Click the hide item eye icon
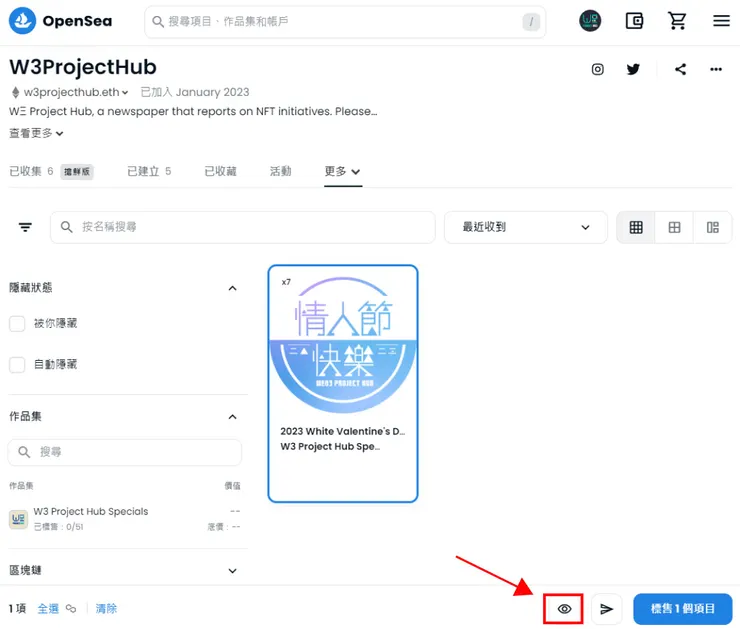 [563, 609]
